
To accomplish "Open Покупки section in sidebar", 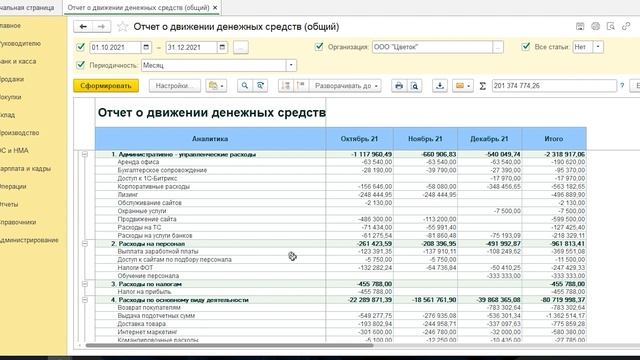I will 11,97.
